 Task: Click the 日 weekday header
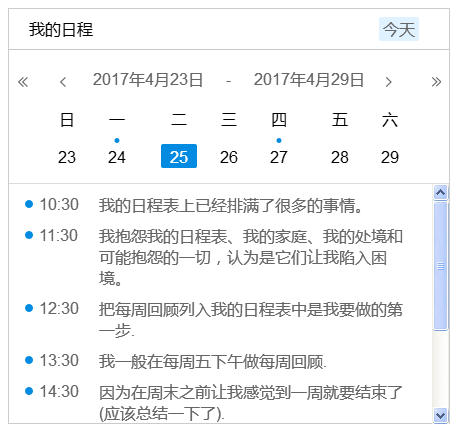67,120
